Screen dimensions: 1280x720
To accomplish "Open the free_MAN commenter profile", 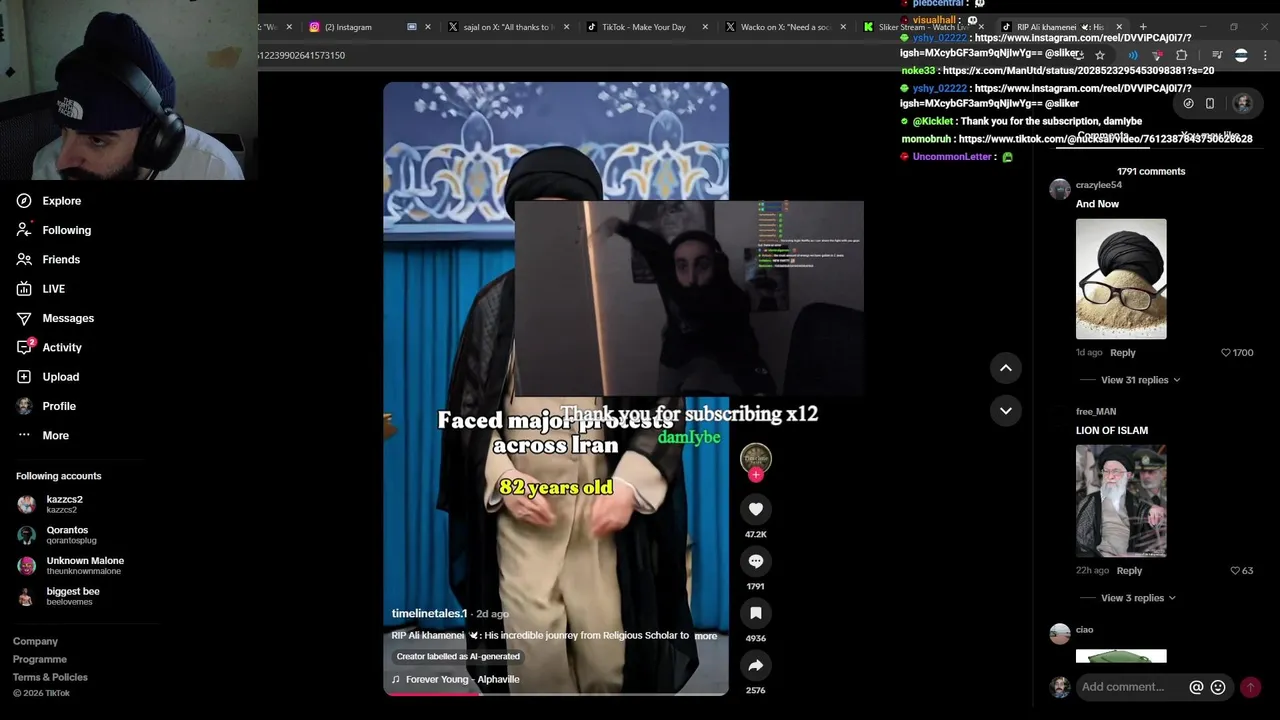I will tap(1096, 412).
